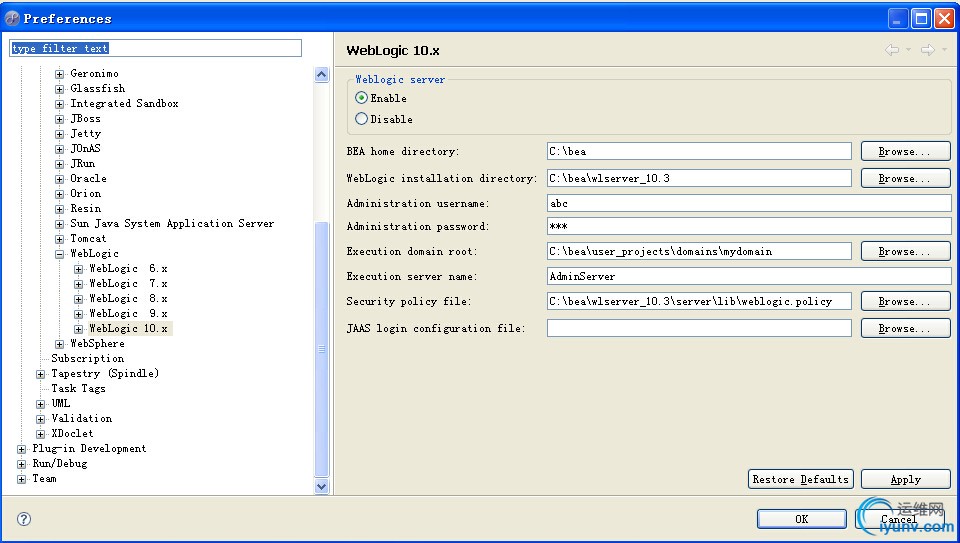Collapse the WebLogic tree node
This screenshot has height=543, width=960.
click(59, 254)
